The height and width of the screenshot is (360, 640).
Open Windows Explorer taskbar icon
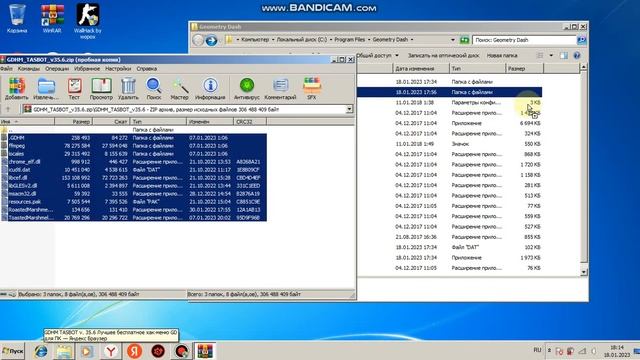[x=64, y=351]
